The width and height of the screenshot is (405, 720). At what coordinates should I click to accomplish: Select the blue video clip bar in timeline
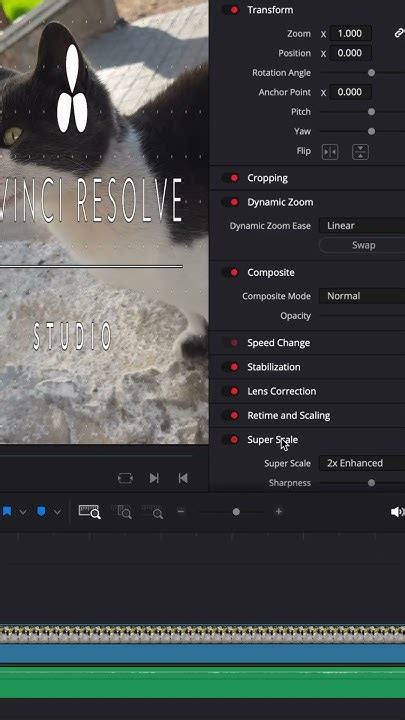[x=202, y=653]
